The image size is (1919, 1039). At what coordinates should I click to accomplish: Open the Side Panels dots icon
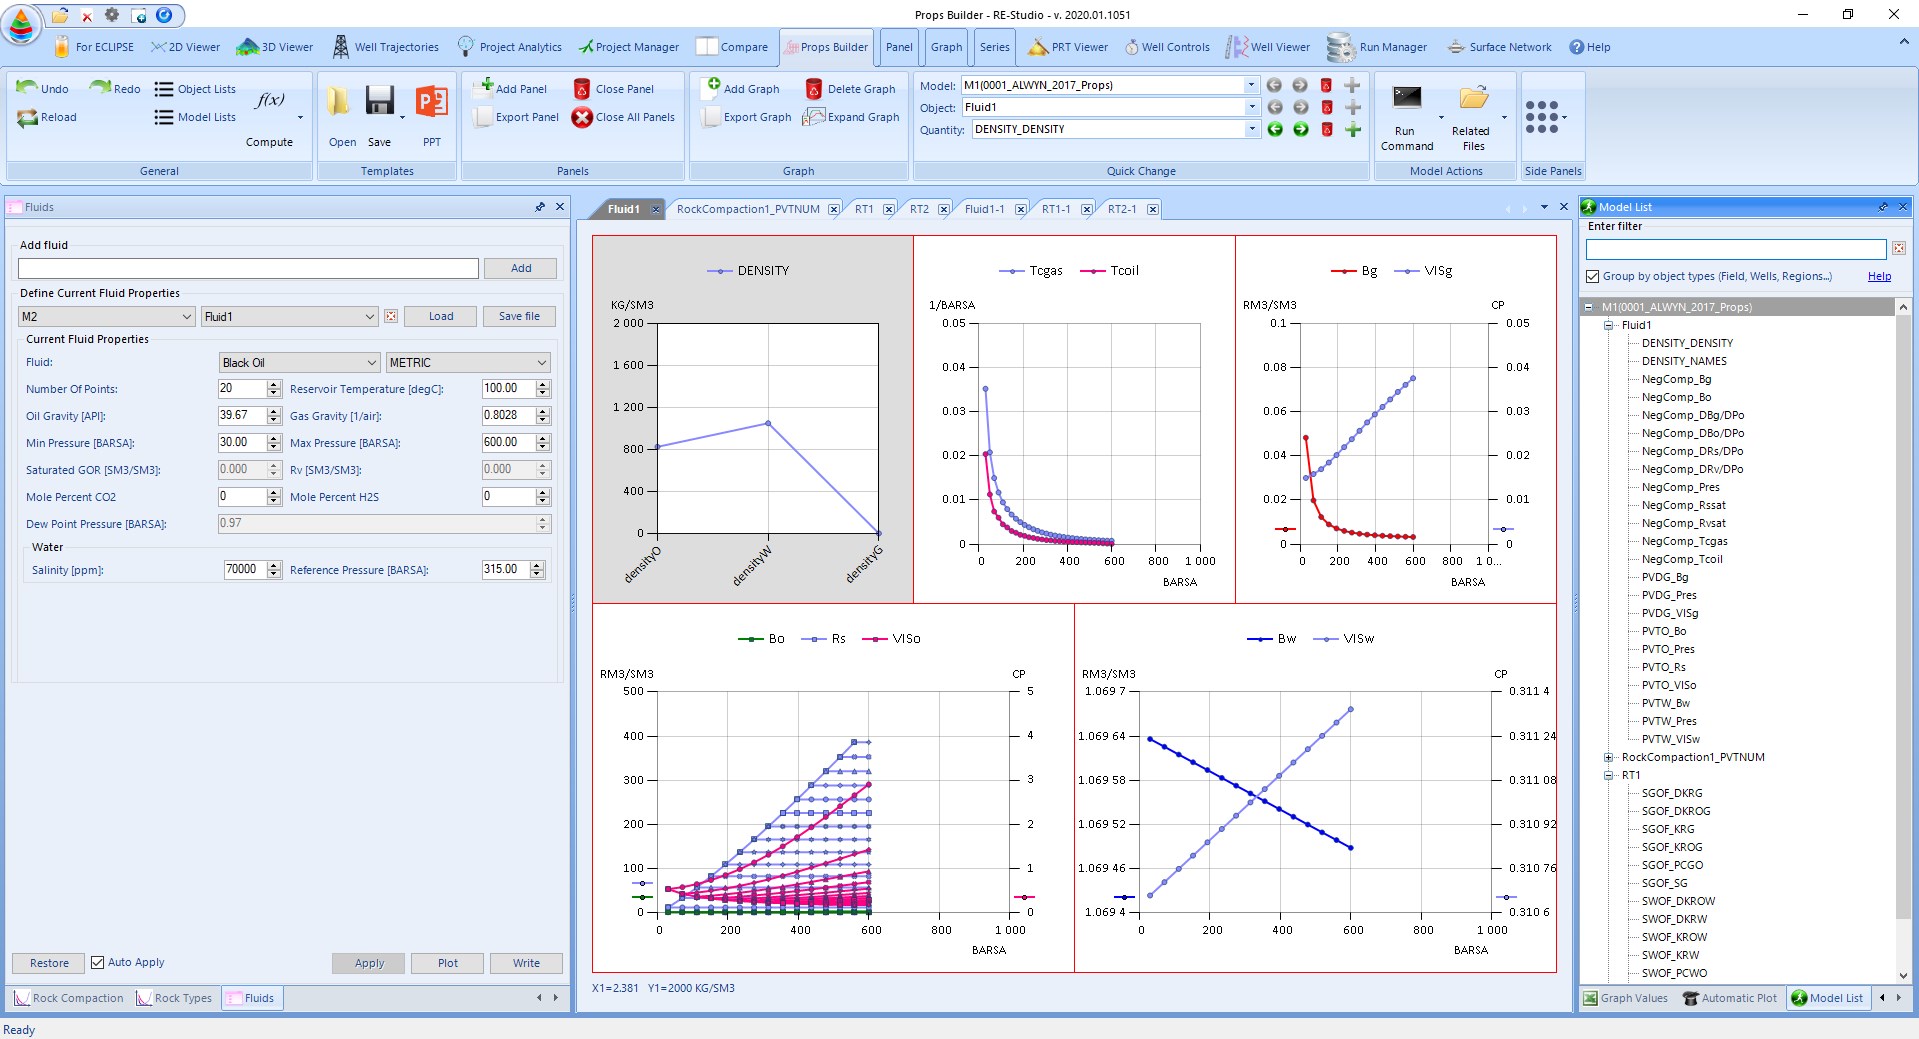pyautogui.click(x=1542, y=116)
